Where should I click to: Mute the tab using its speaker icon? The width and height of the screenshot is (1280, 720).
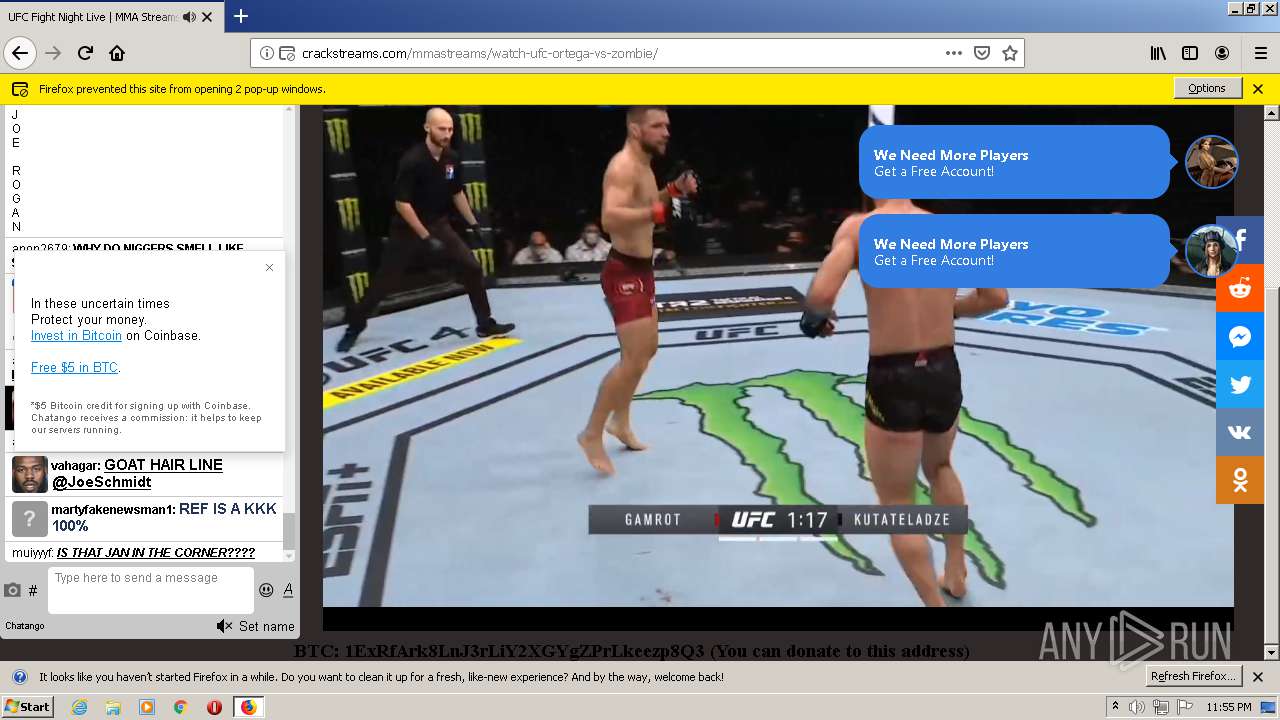coord(189,17)
